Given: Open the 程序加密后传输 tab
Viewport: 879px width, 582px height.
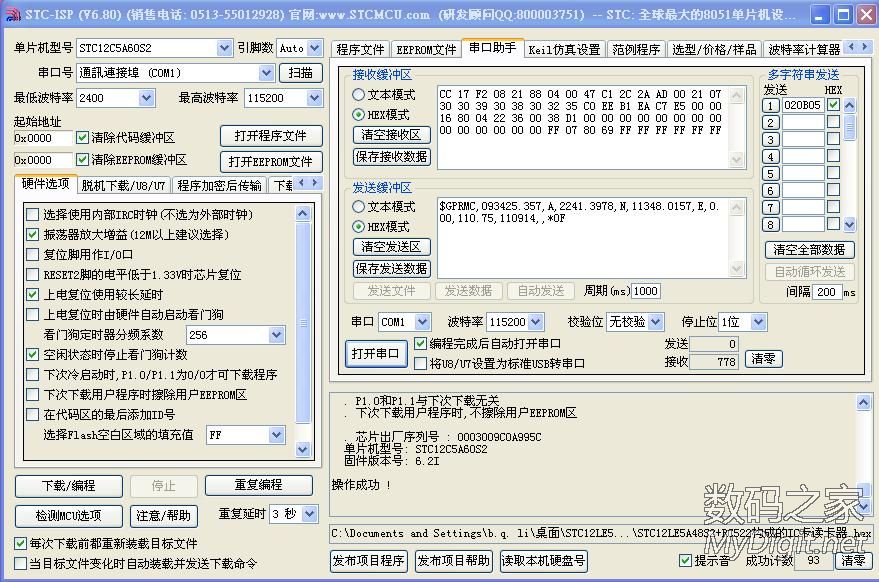Looking at the screenshot, I should [x=219, y=186].
